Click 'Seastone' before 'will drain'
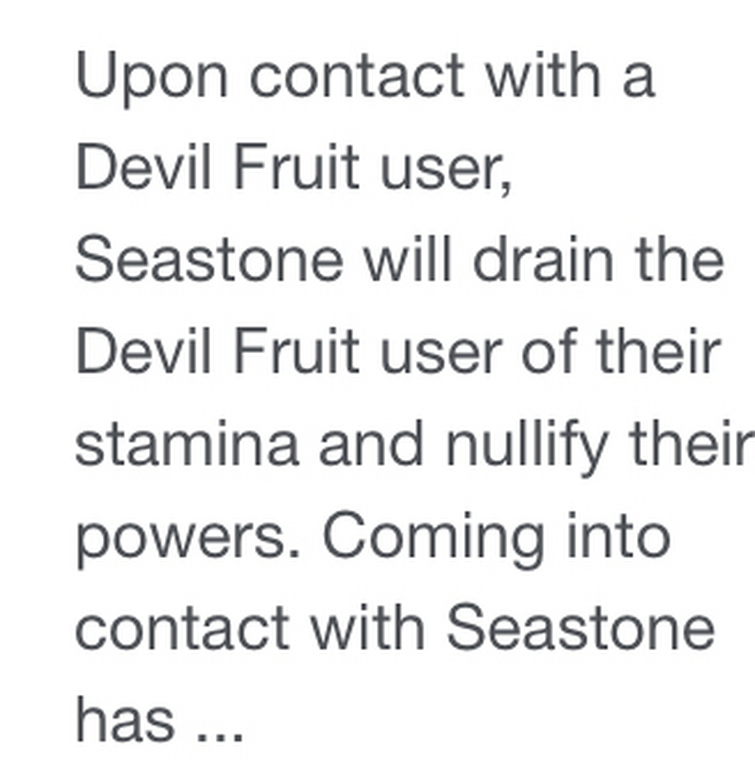 (x=209, y=259)
